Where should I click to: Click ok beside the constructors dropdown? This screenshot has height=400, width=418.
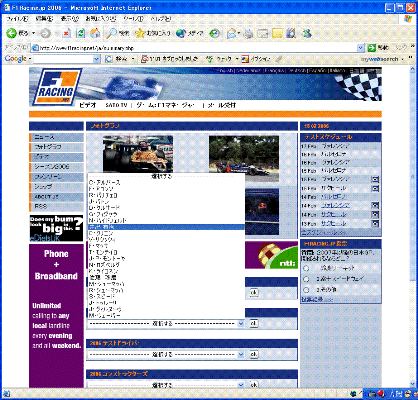click(254, 385)
